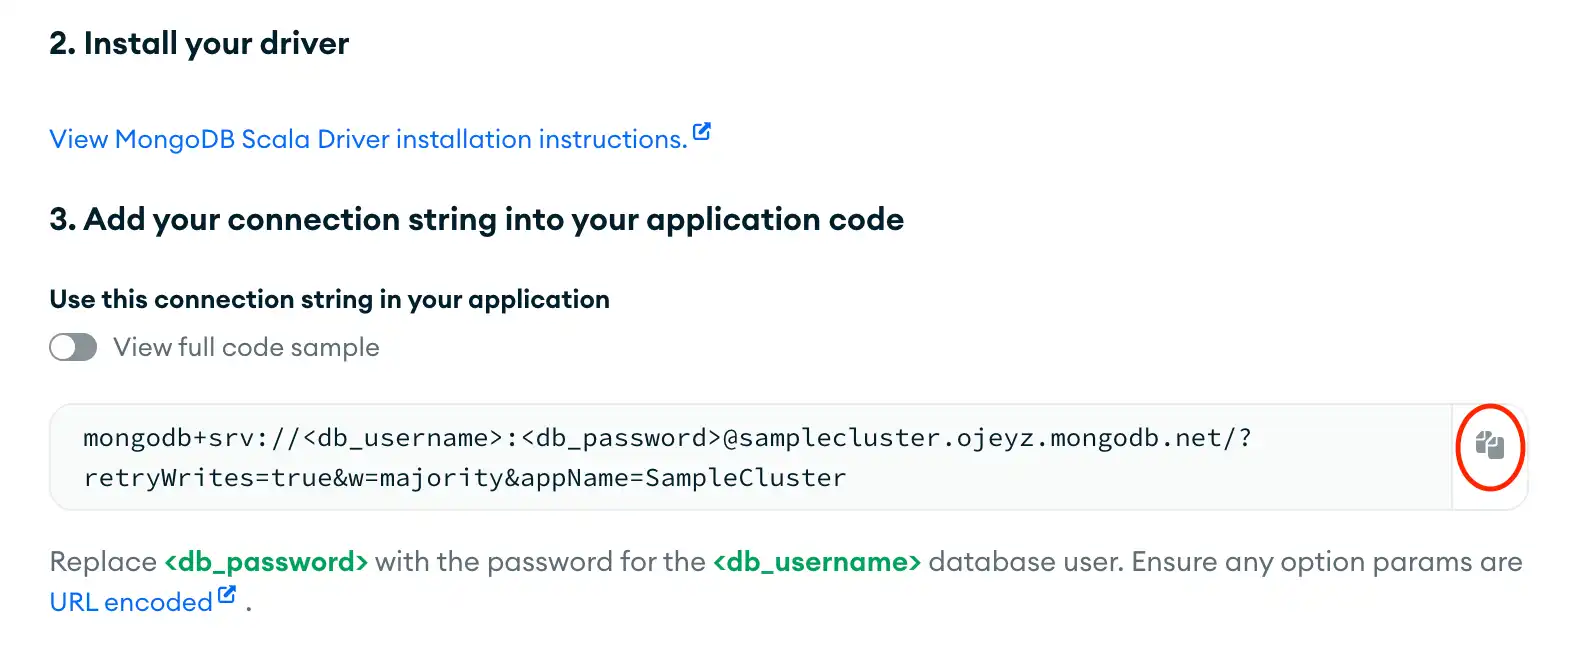Click the "Replace" word starting the help paragraph
The image size is (1572, 656).
pos(103,562)
